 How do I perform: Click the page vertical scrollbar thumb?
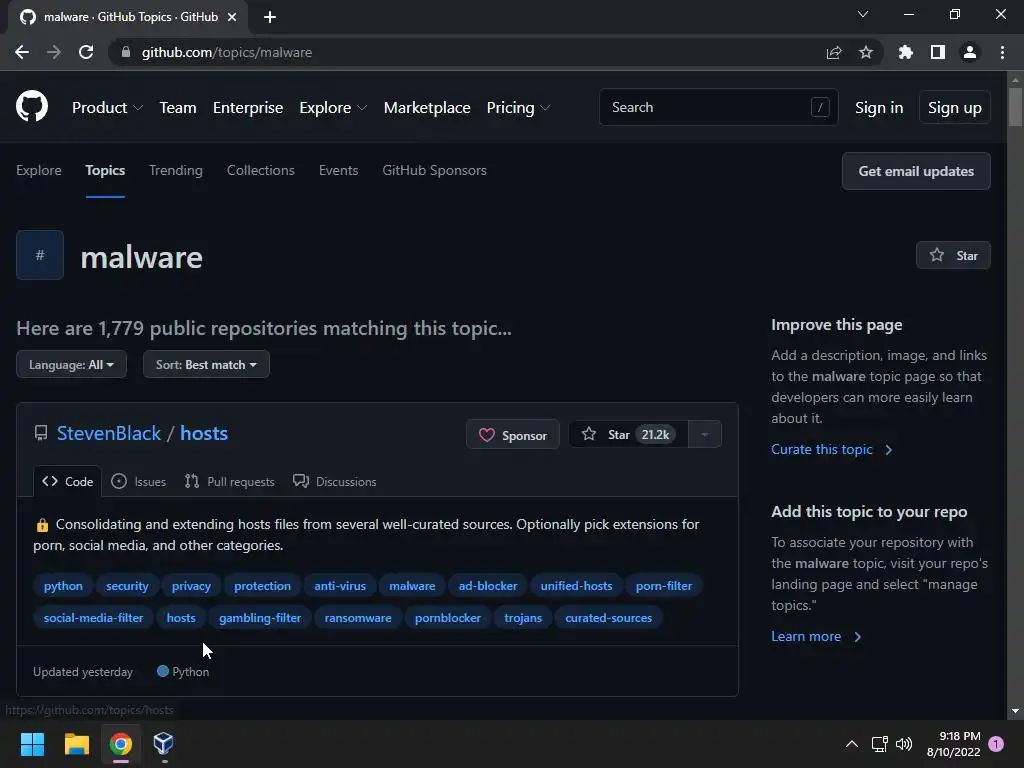click(1015, 106)
